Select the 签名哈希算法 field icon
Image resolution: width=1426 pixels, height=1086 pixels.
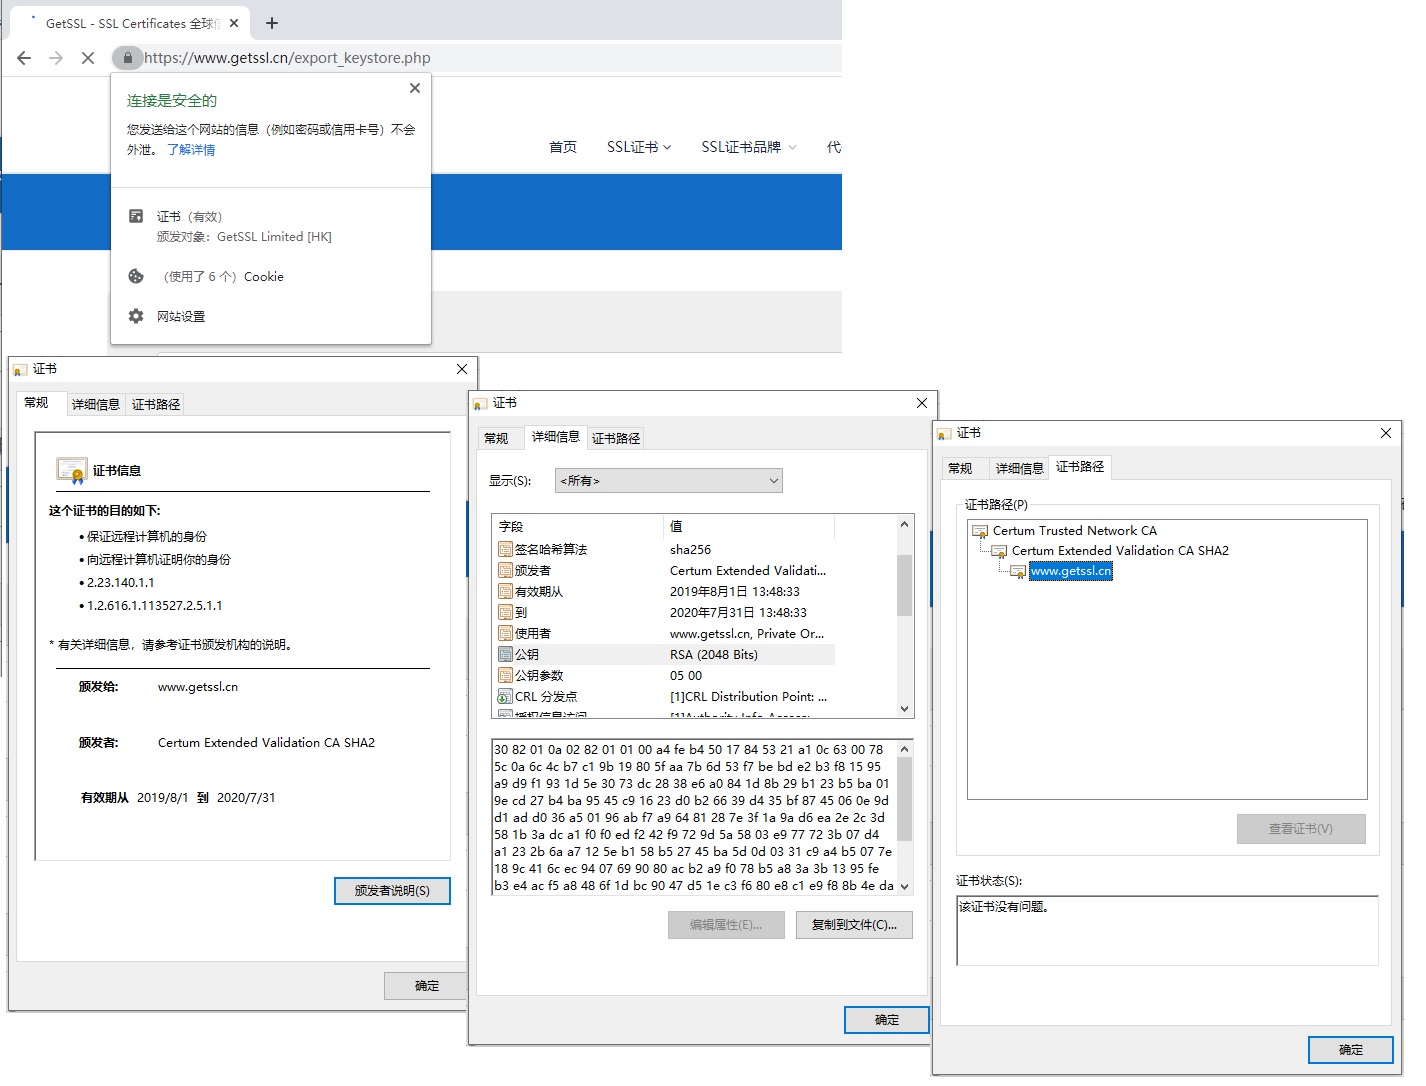click(x=505, y=549)
